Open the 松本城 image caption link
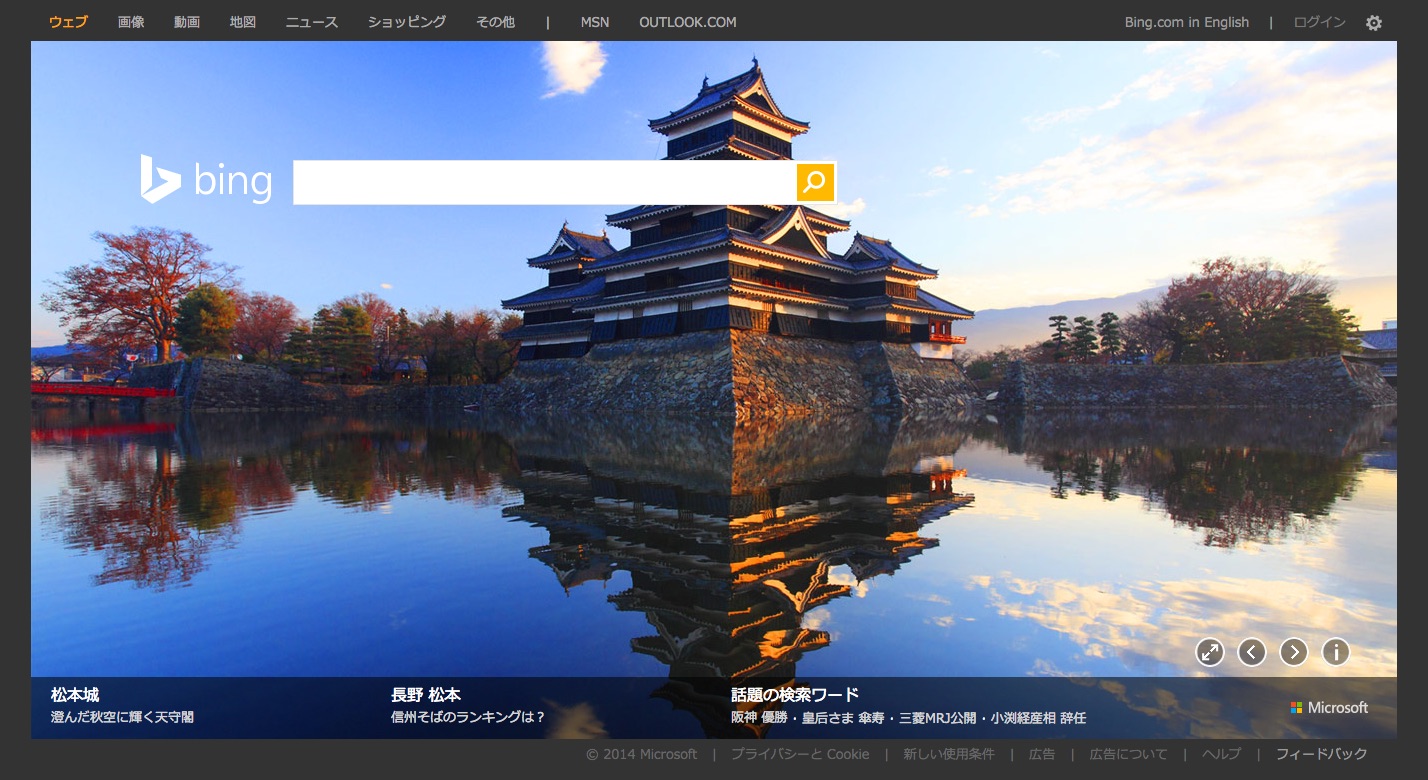The image size is (1428, 780). pos(75,695)
